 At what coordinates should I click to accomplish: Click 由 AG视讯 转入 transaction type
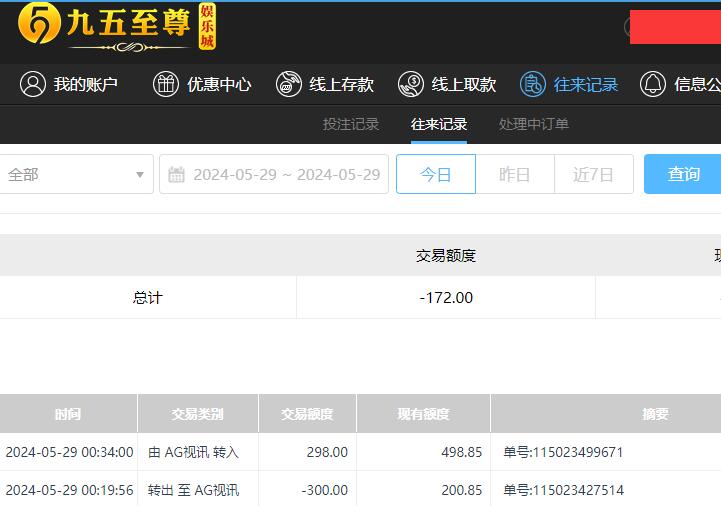tap(194, 452)
